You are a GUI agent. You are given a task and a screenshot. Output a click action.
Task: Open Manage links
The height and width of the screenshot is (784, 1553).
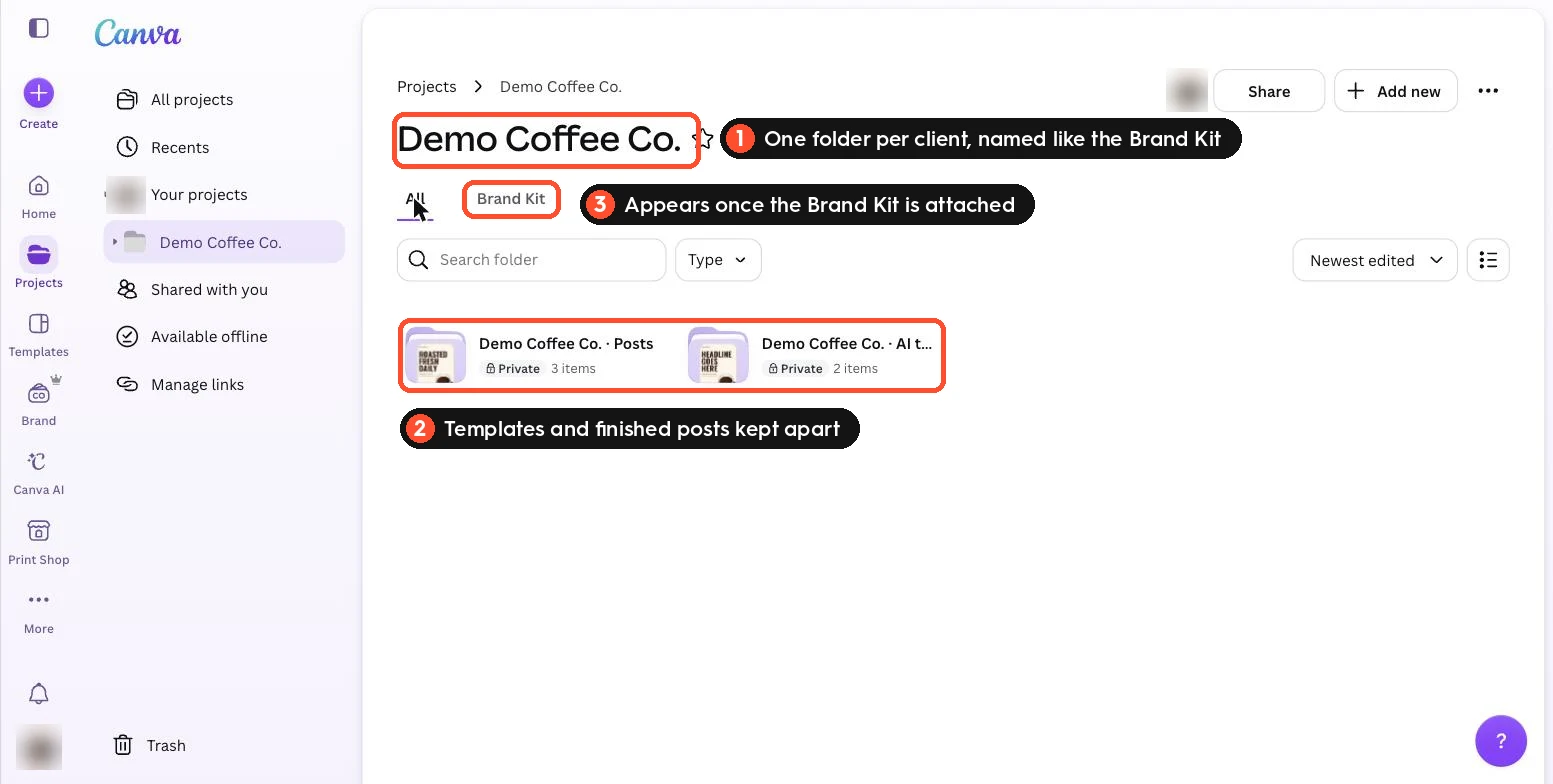pos(224,384)
